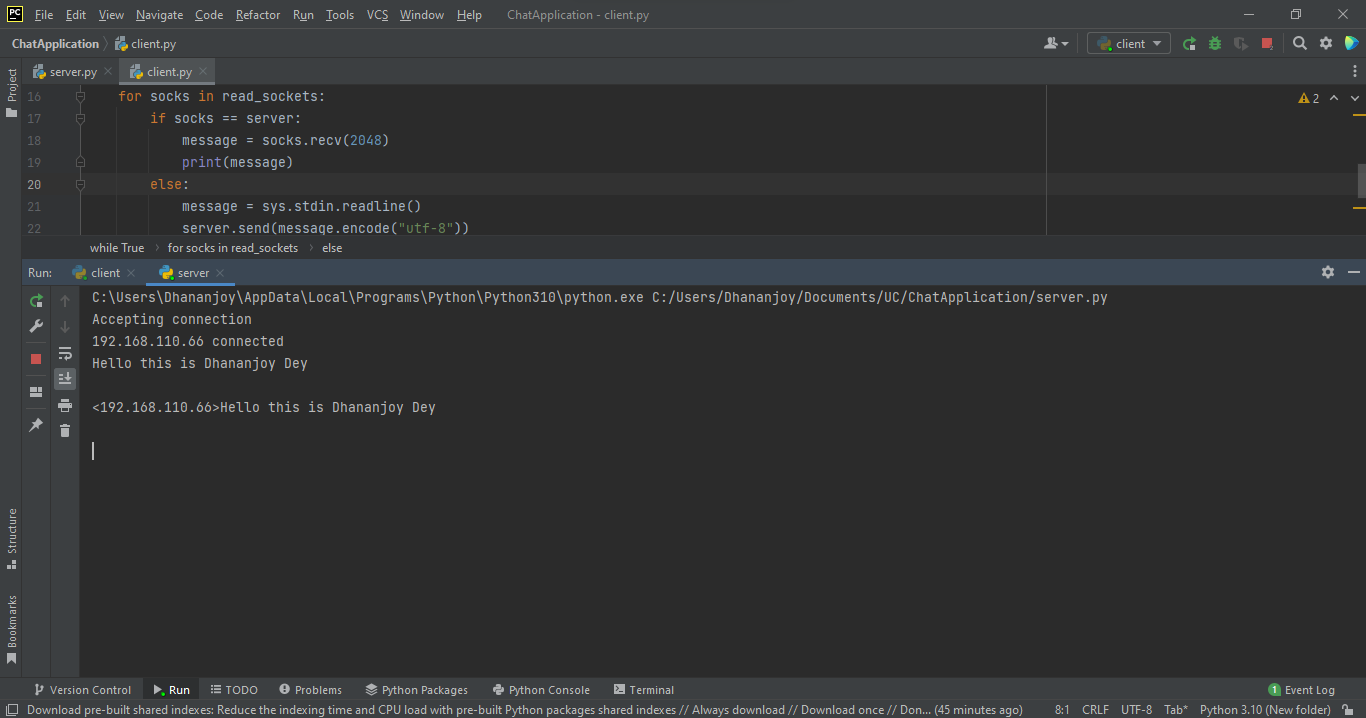Image resolution: width=1366 pixels, height=718 pixels.
Task: Pin the Run tab
Action: click(x=36, y=424)
